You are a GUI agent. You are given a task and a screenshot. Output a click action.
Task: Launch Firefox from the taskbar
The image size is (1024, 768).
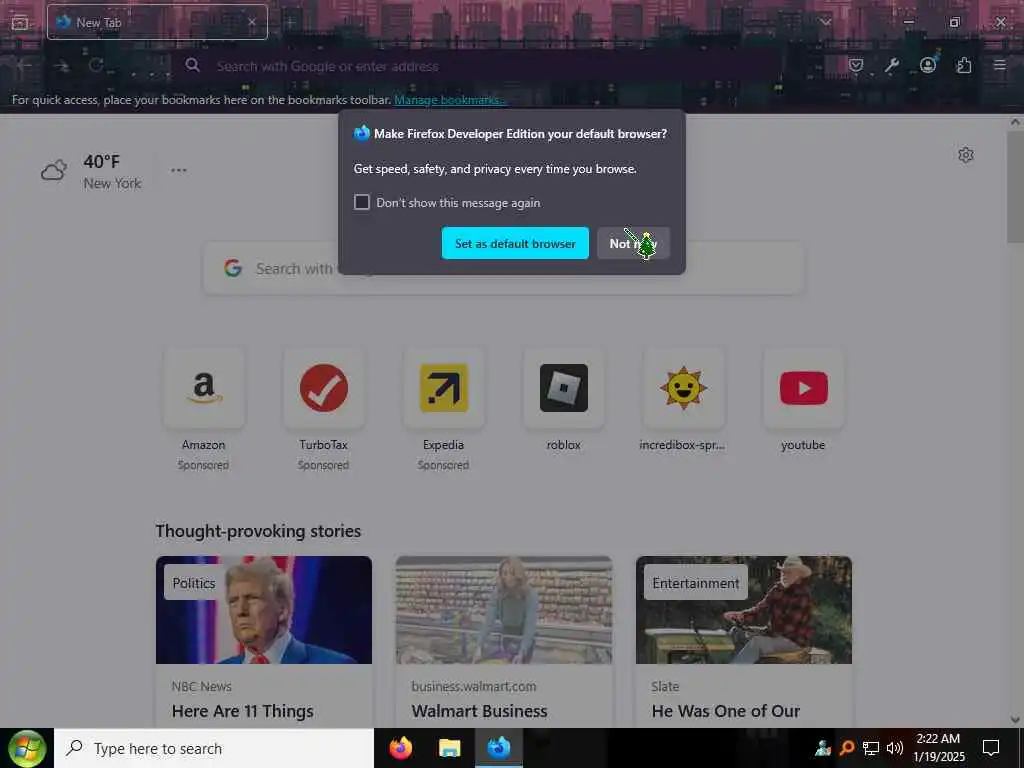[x=401, y=748]
